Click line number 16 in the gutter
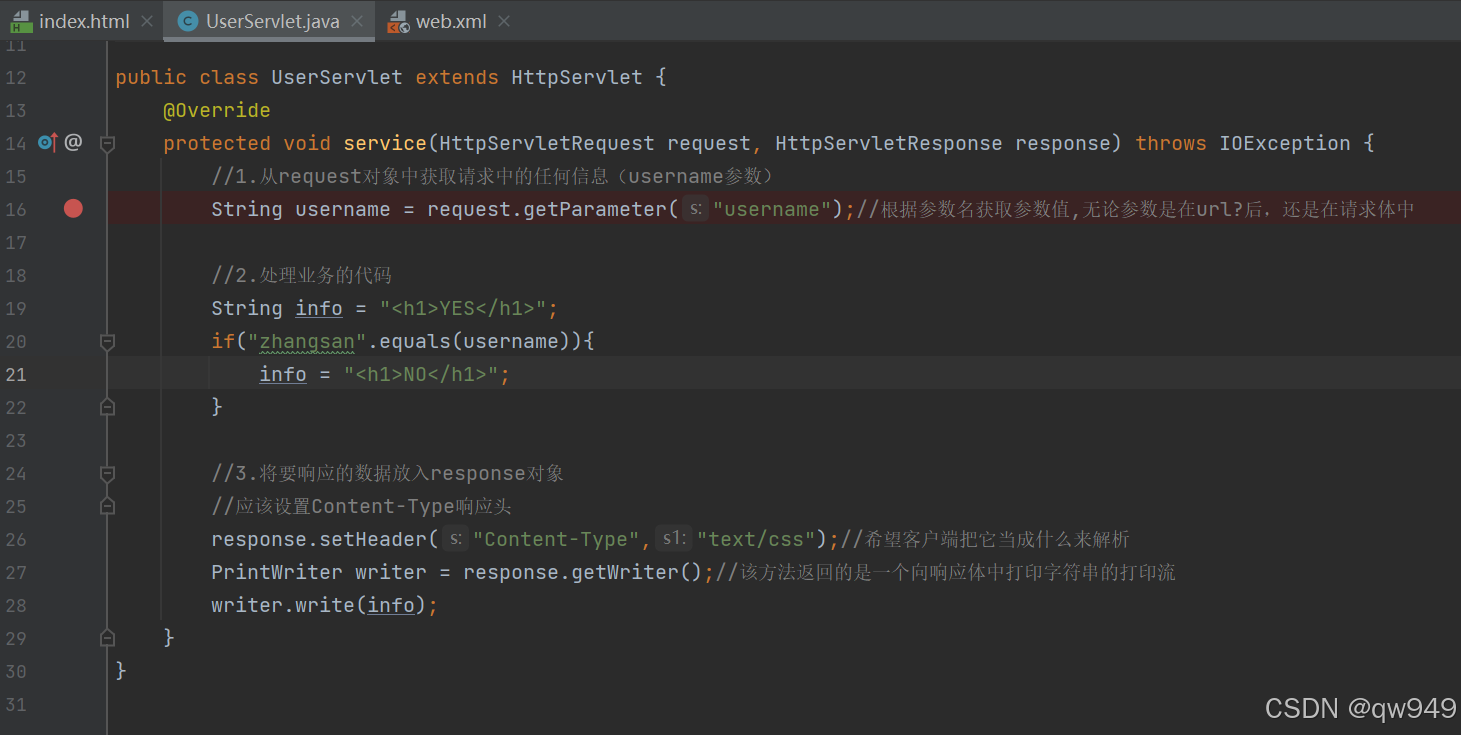Screen dimensions: 1461x735 click(16, 209)
